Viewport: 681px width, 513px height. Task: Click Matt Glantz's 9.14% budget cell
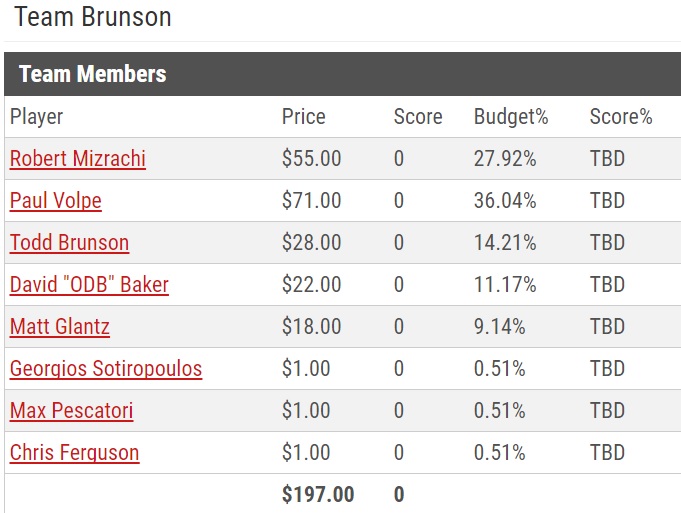coord(499,327)
